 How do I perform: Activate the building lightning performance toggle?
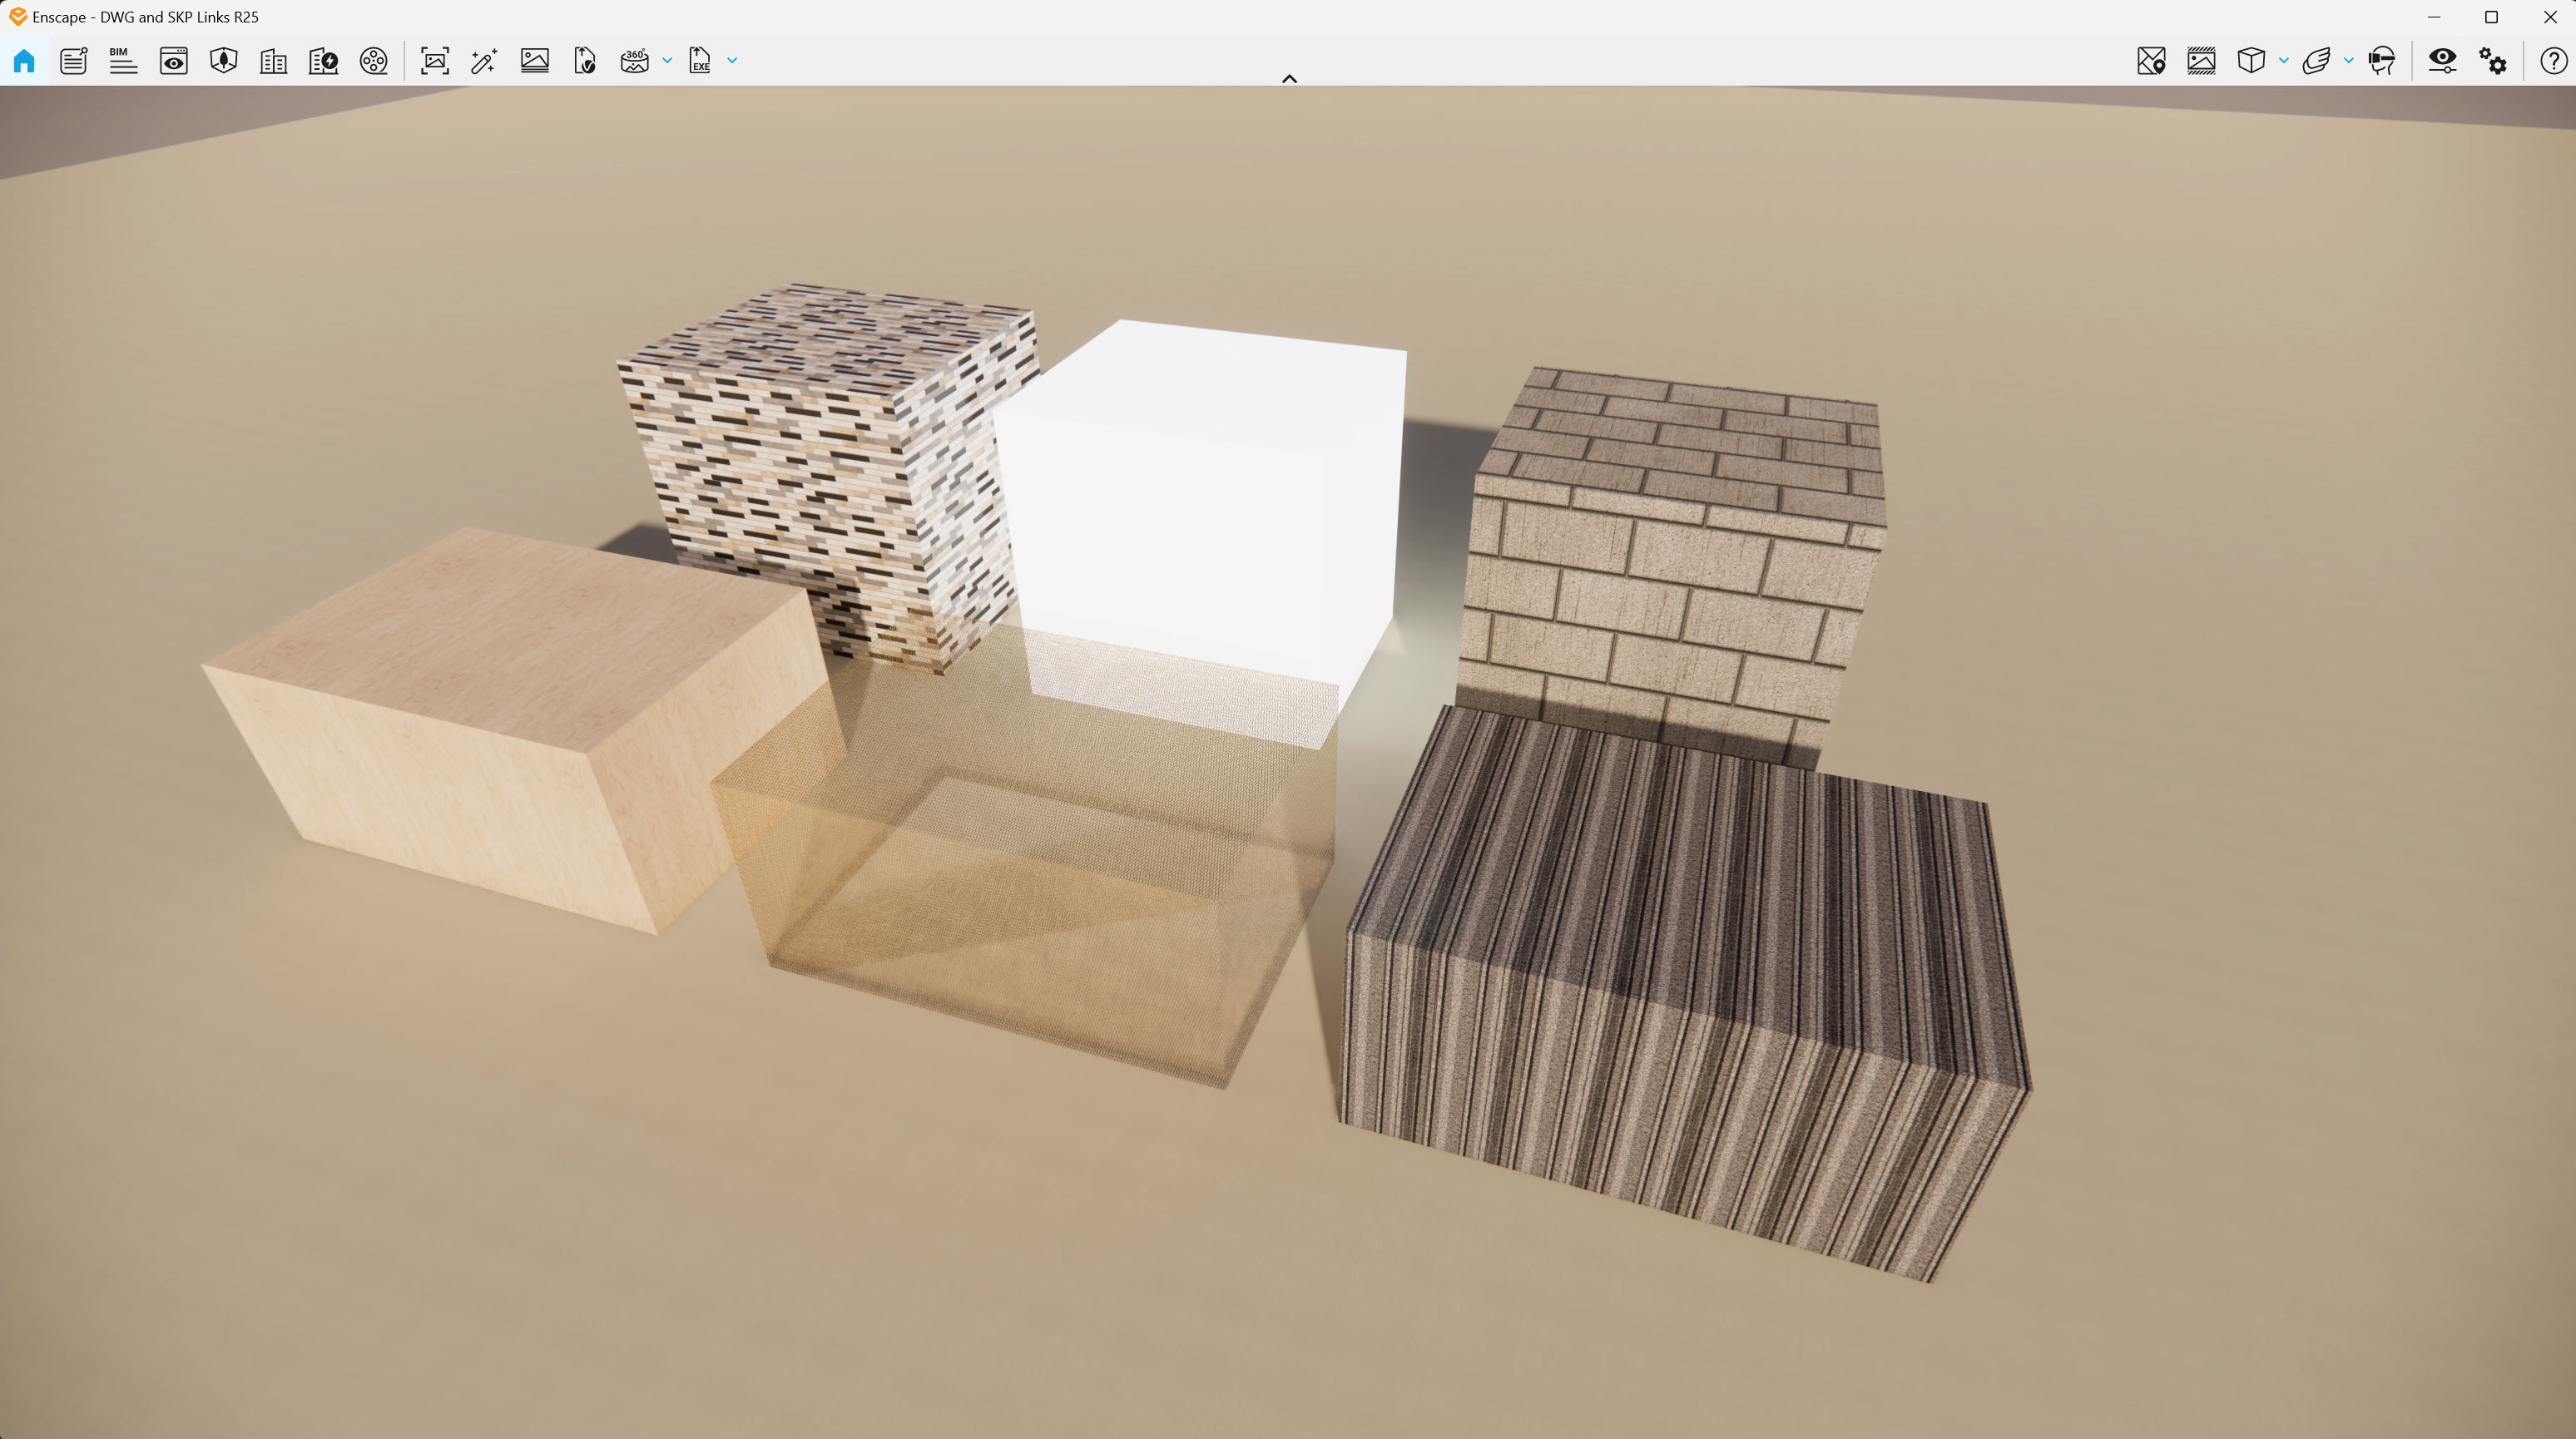tap(322, 61)
